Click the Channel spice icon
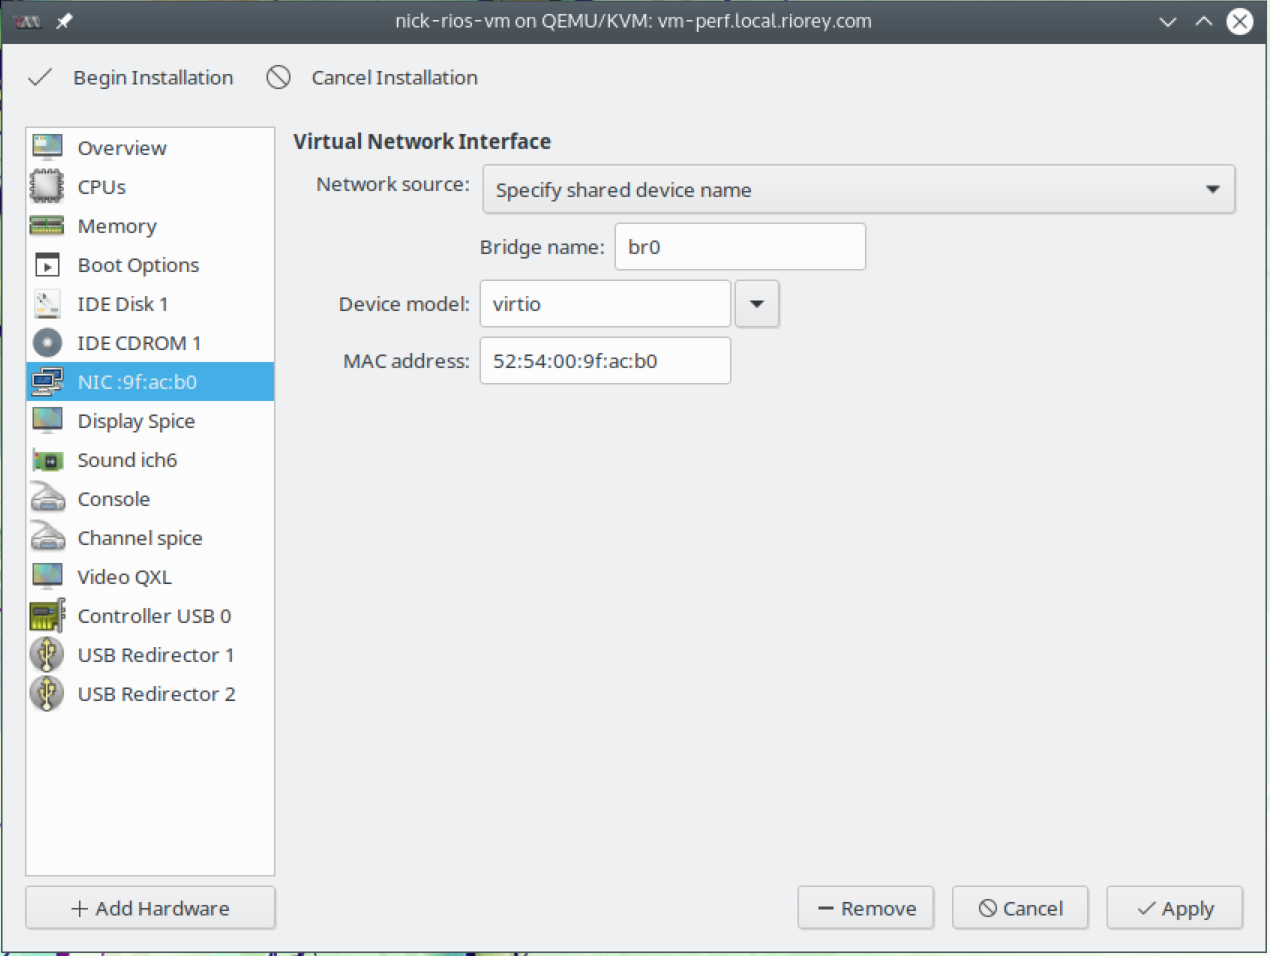1270x956 pixels. (x=47, y=537)
